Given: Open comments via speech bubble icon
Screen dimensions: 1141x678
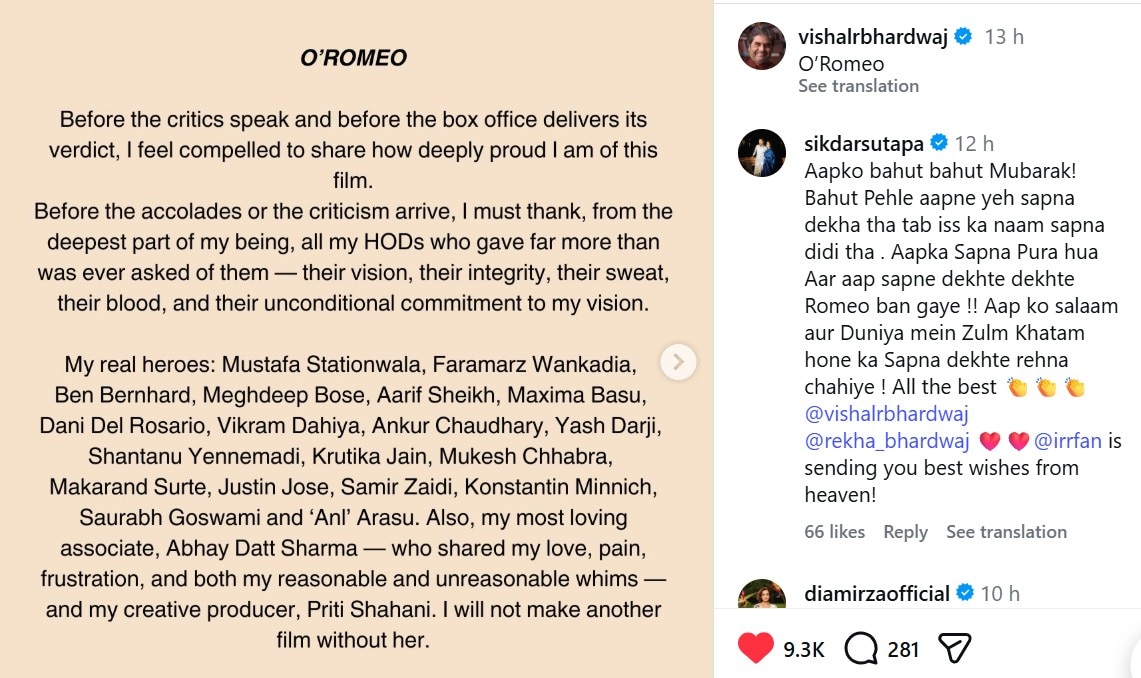Looking at the screenshot, I should coord(860,648).
